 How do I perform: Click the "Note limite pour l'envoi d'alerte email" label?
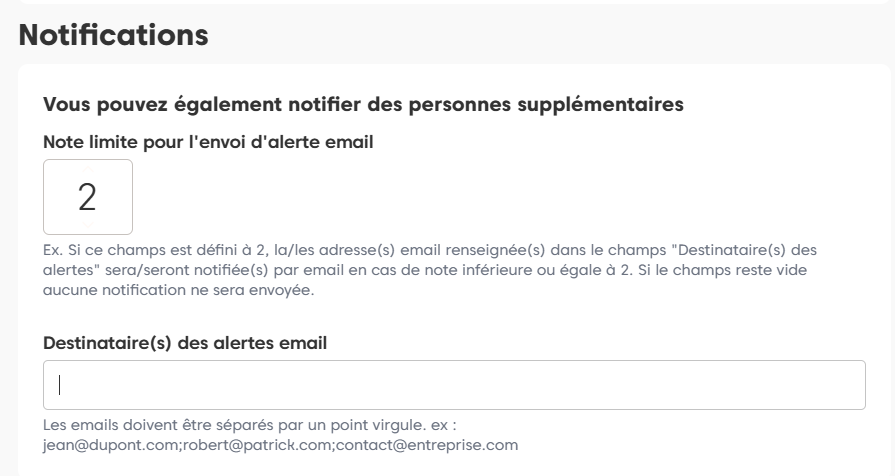pos(208,142)
